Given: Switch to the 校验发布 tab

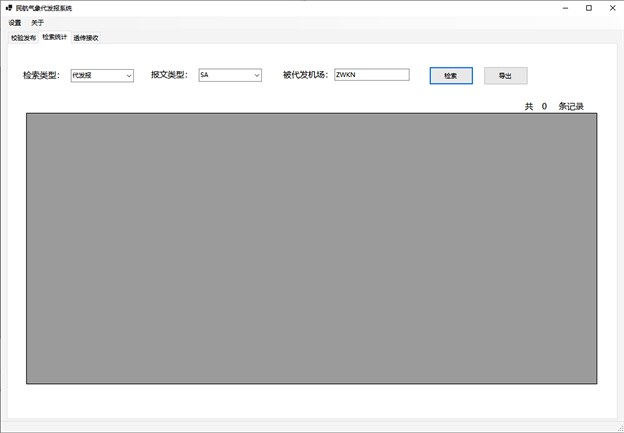Looking at the screenshot, I should pos(23,38).
